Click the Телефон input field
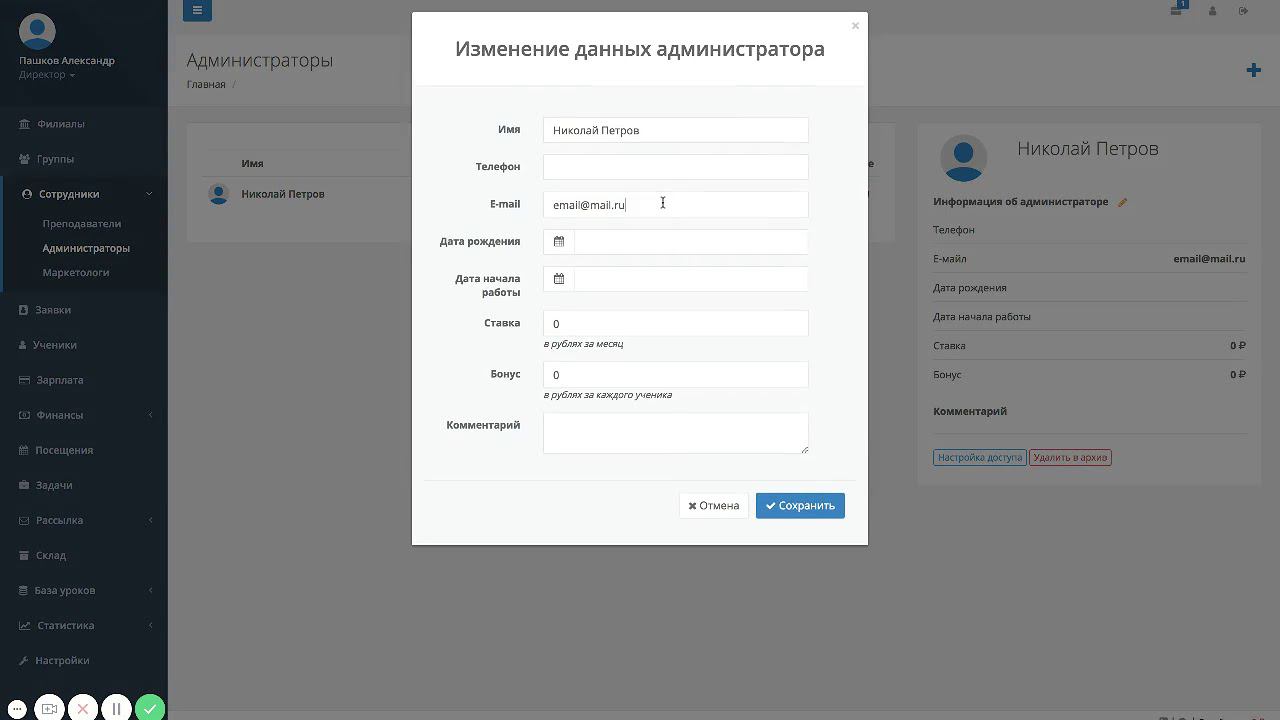The width and height of the screenshot is (1280, 720). (675, 167)
